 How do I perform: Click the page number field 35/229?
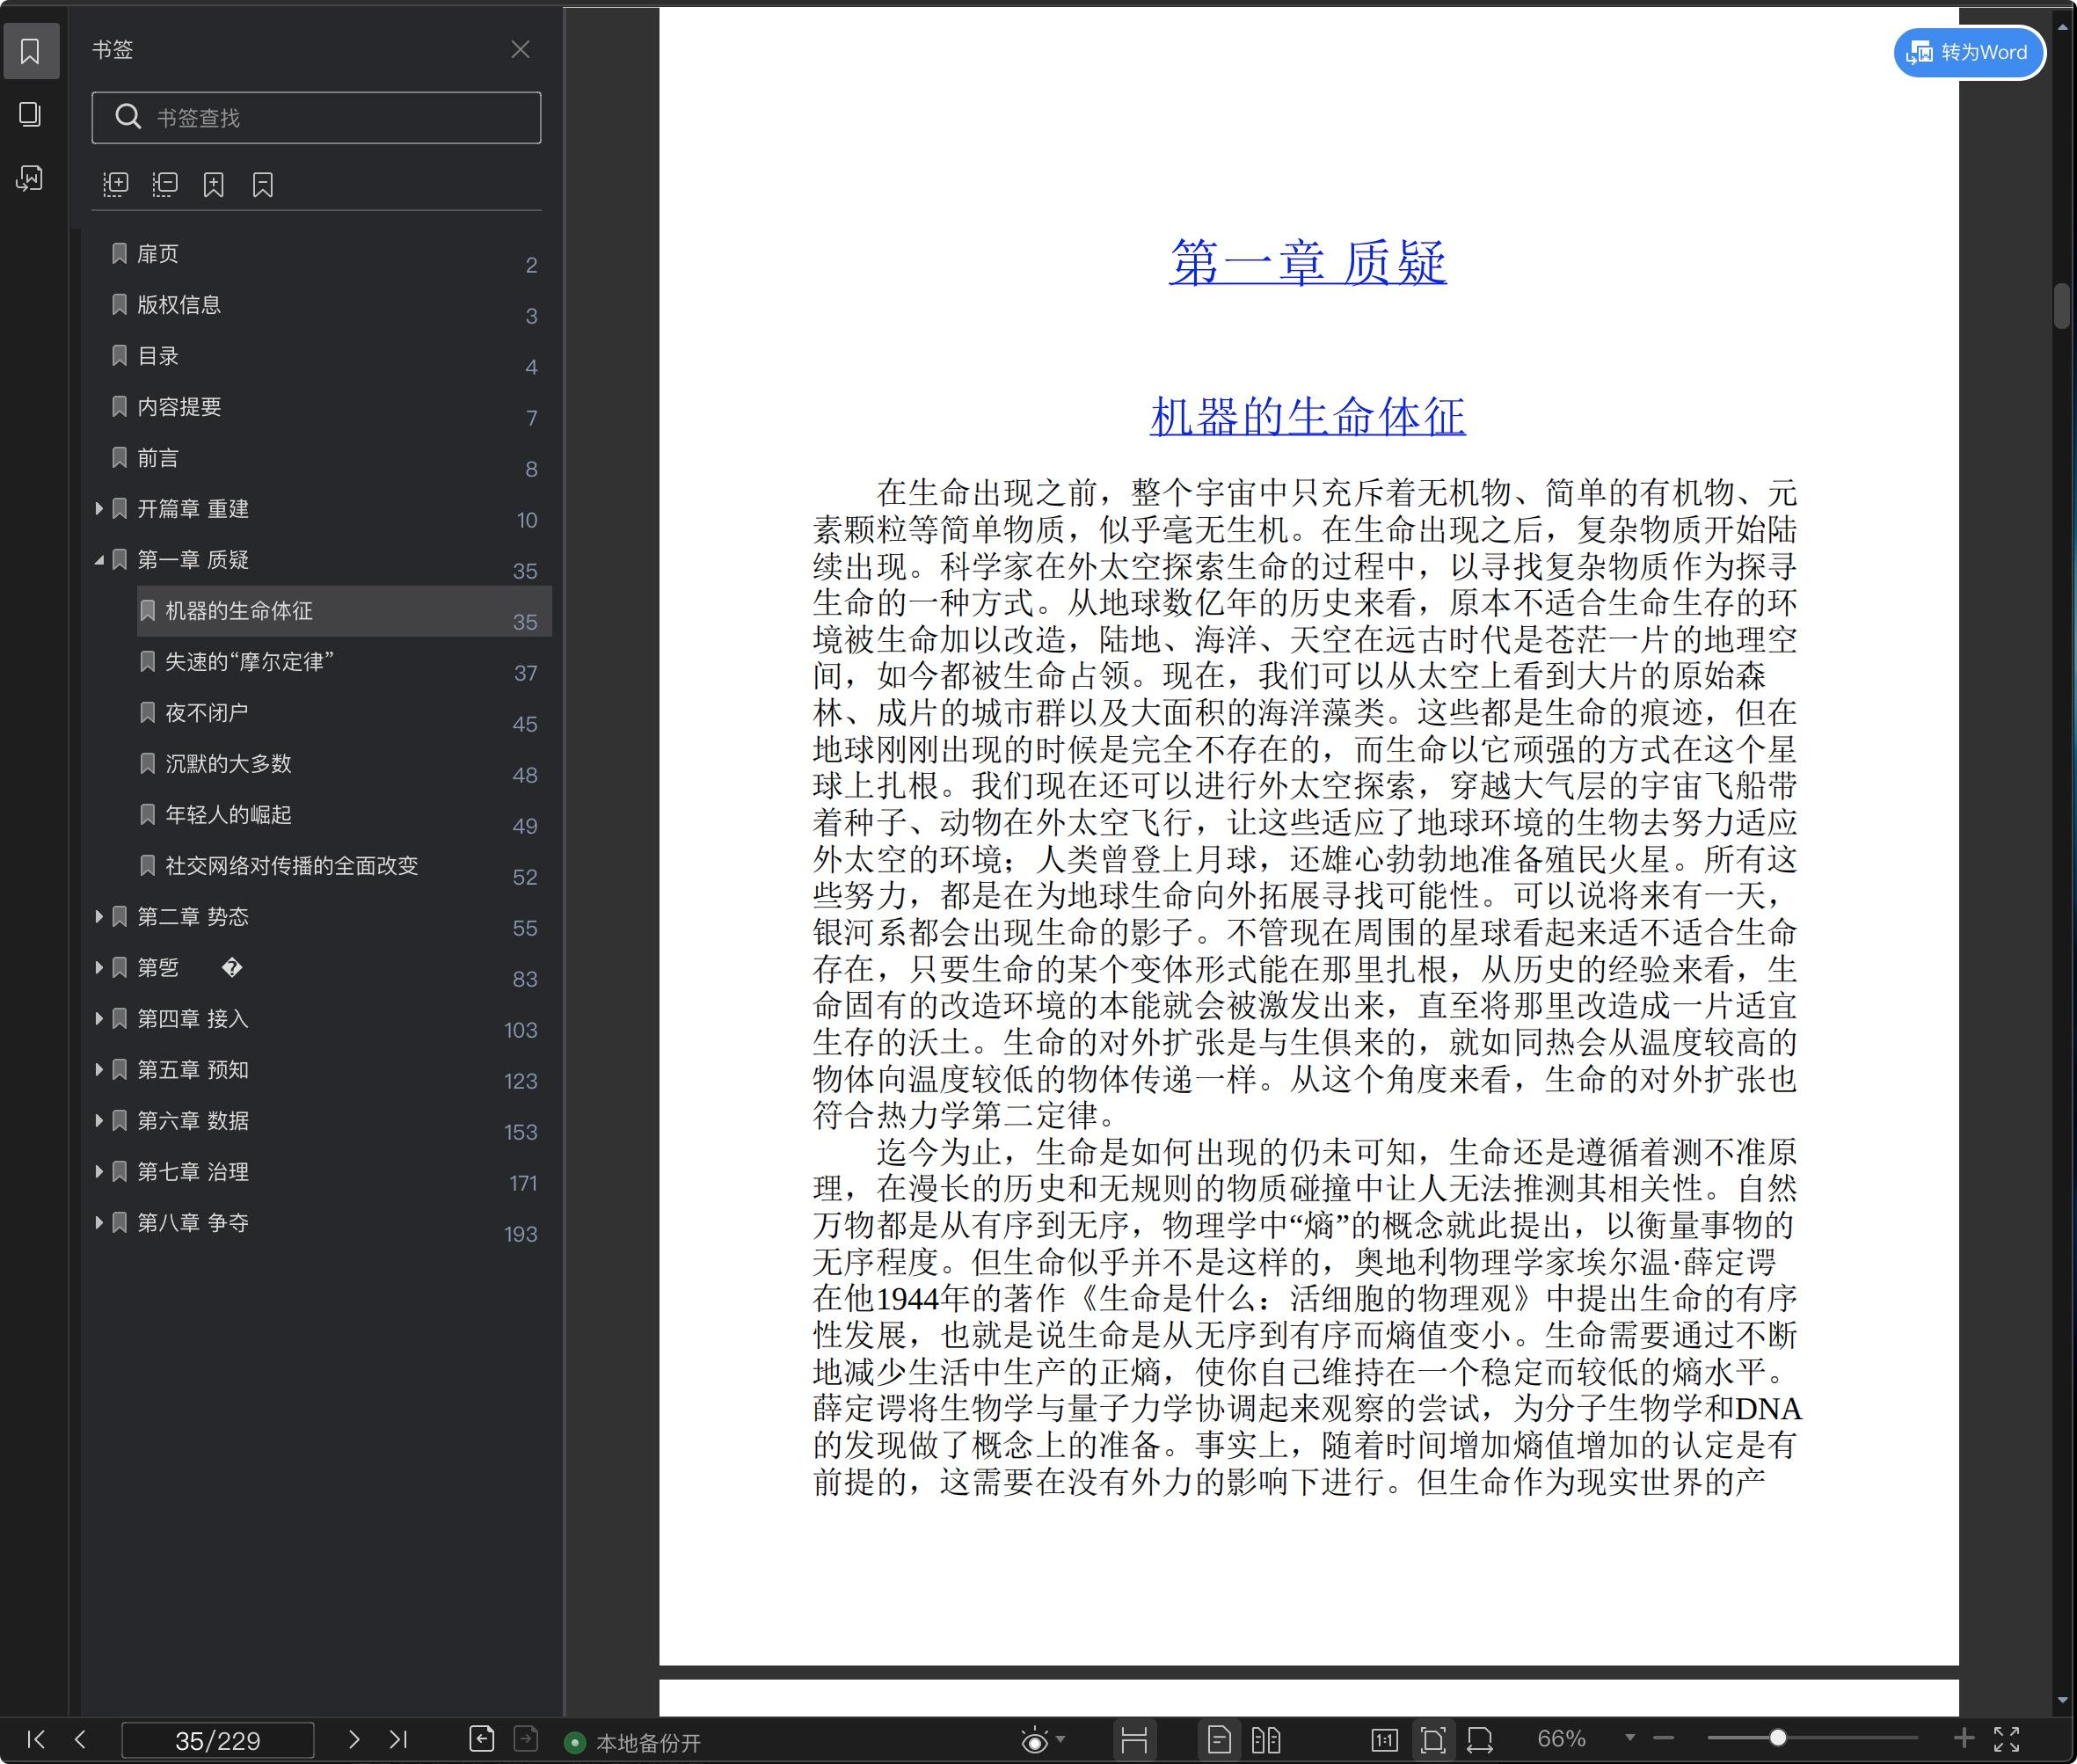(217, 1740)
